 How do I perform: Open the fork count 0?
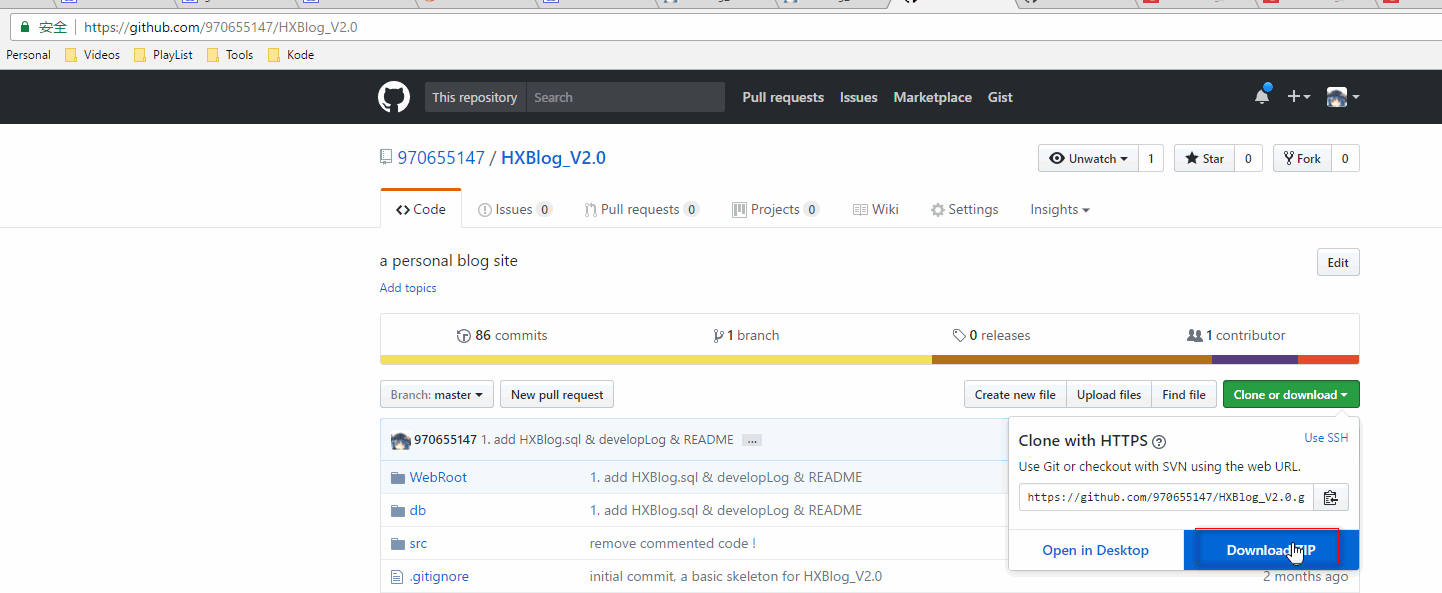pyautogui.click(x=1345, y=158)
